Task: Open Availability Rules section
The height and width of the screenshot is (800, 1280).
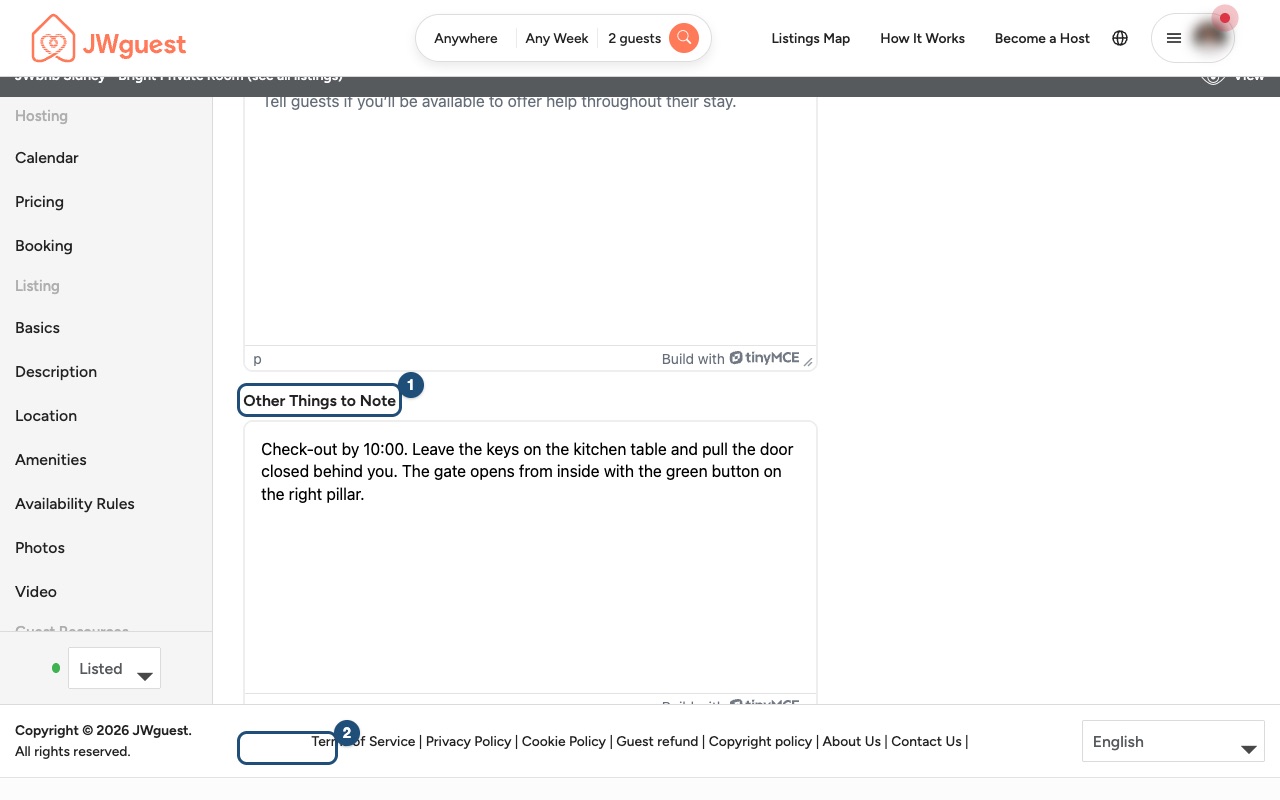Action: click(75, 504)
